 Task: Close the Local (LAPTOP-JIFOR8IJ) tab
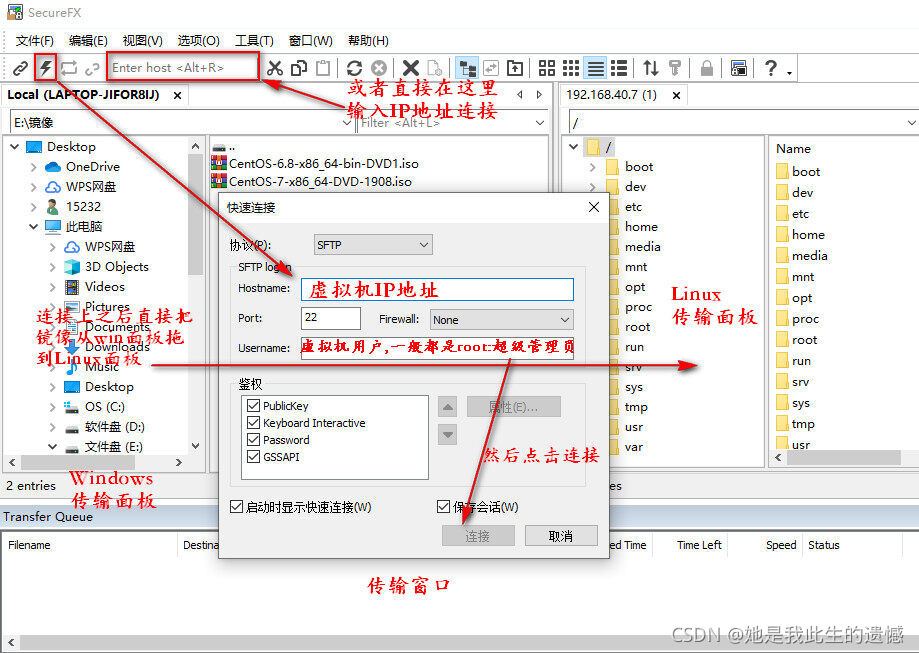178,95
